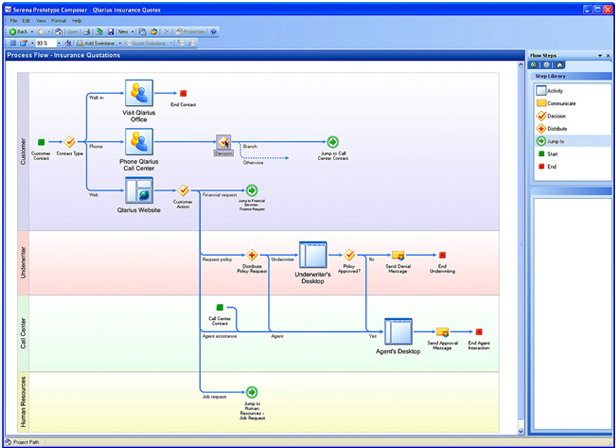Open the View menu
The height and width of the screenshot is (448, 616).
click(41, 21)
